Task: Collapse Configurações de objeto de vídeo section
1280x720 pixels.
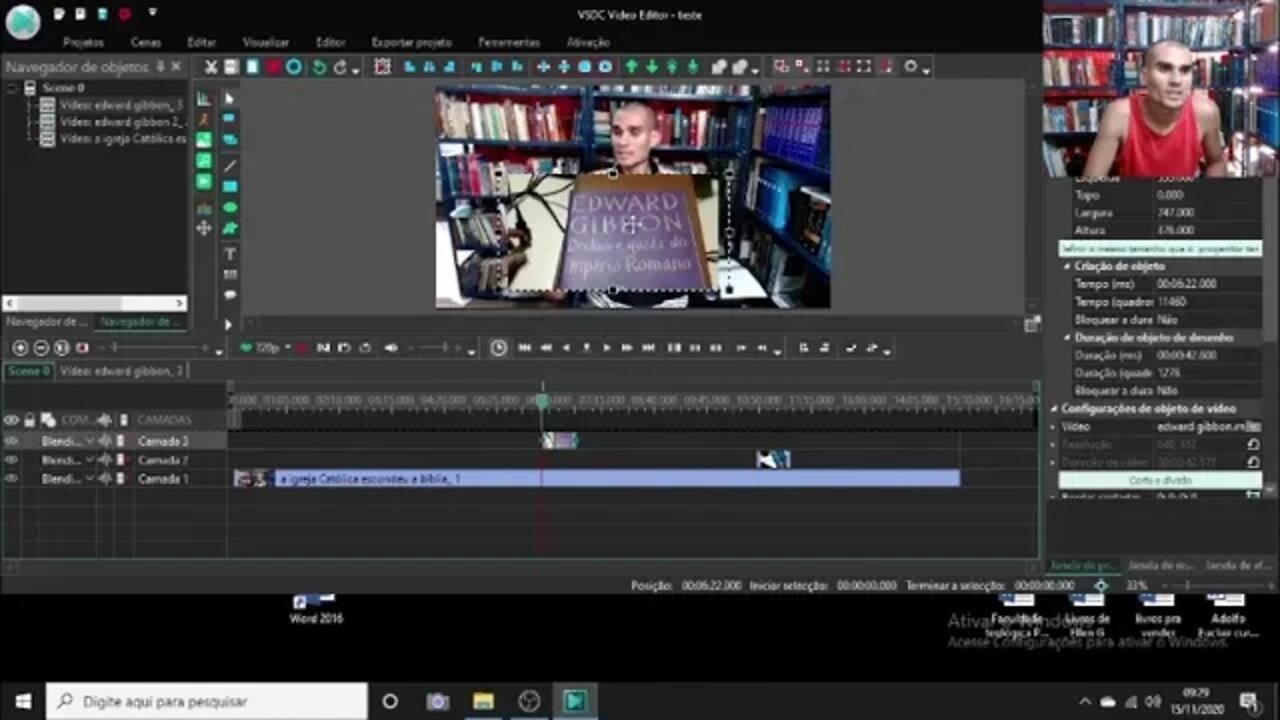Action: (x=1054, y=409)
